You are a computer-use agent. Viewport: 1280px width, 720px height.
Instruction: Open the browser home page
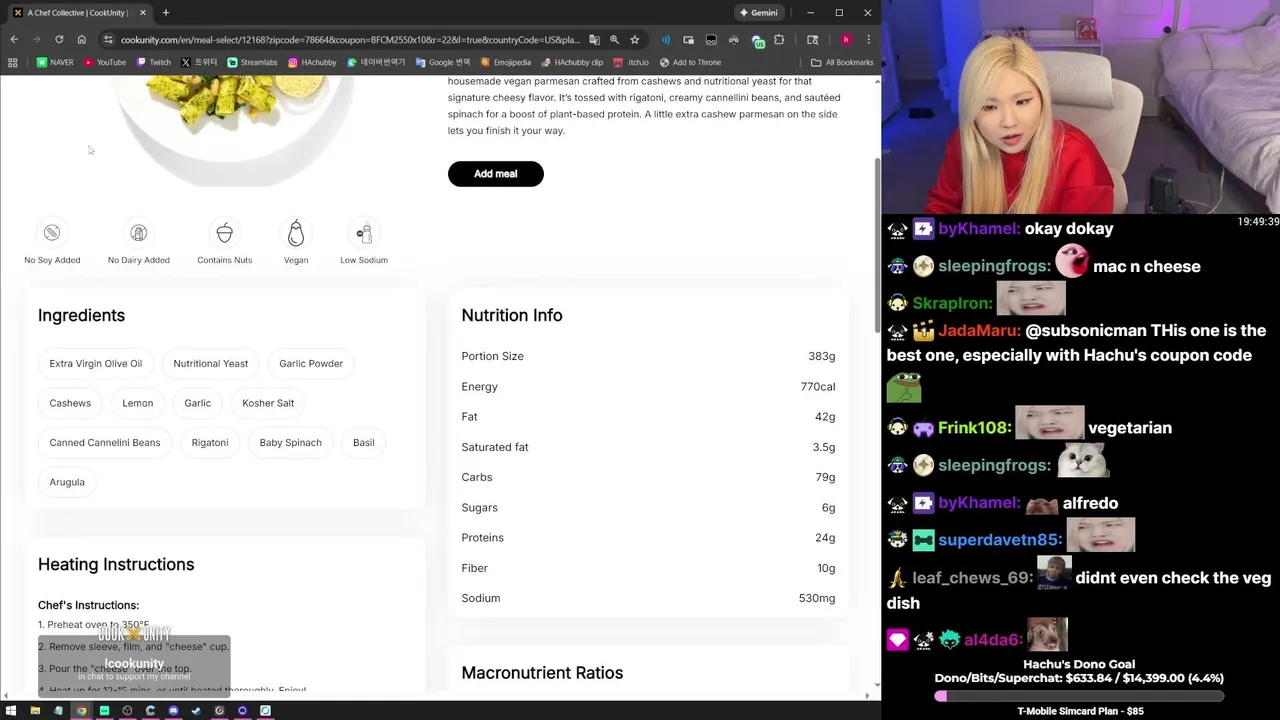(81, 40)
